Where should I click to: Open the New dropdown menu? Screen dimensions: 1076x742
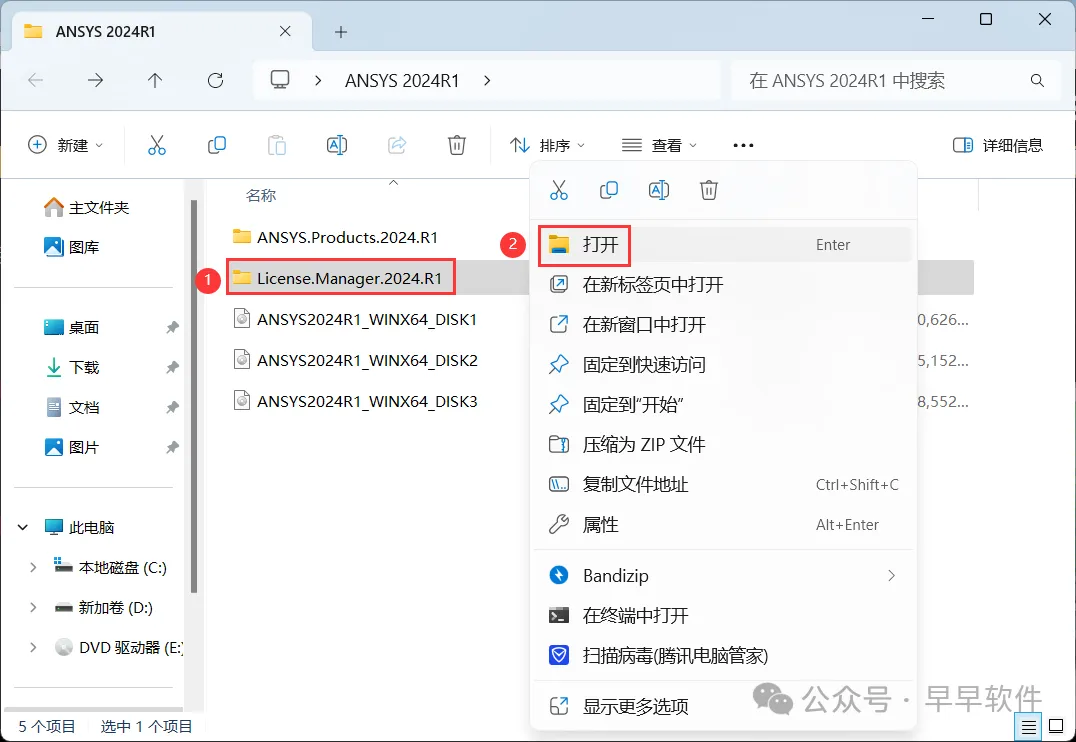click(x=65, y=145)
